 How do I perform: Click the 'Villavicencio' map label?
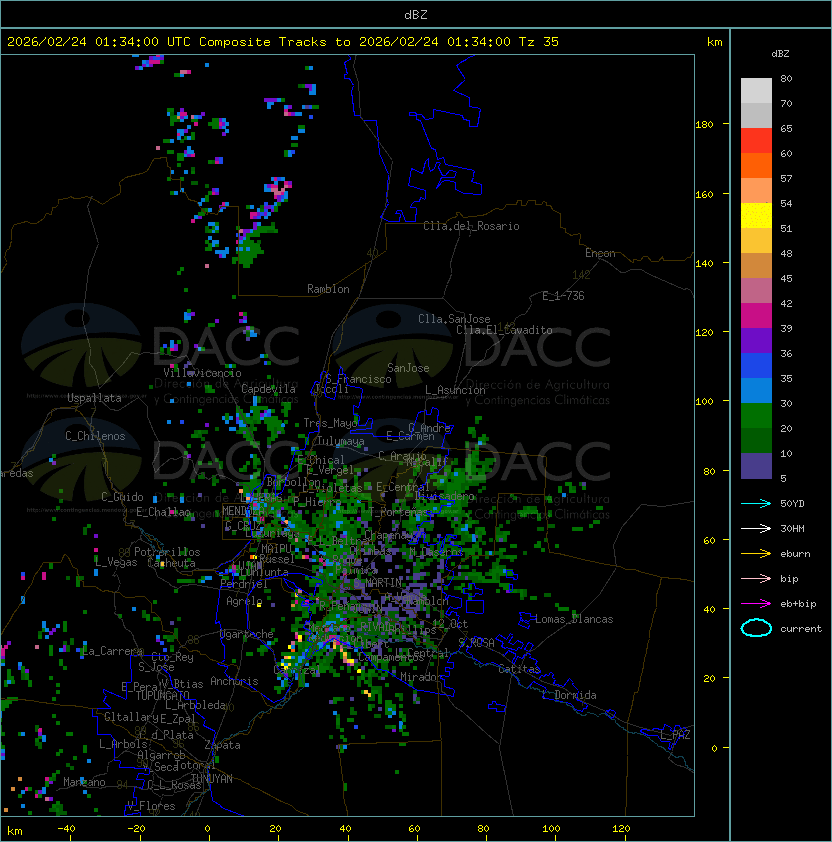click(x=202, y=373)
